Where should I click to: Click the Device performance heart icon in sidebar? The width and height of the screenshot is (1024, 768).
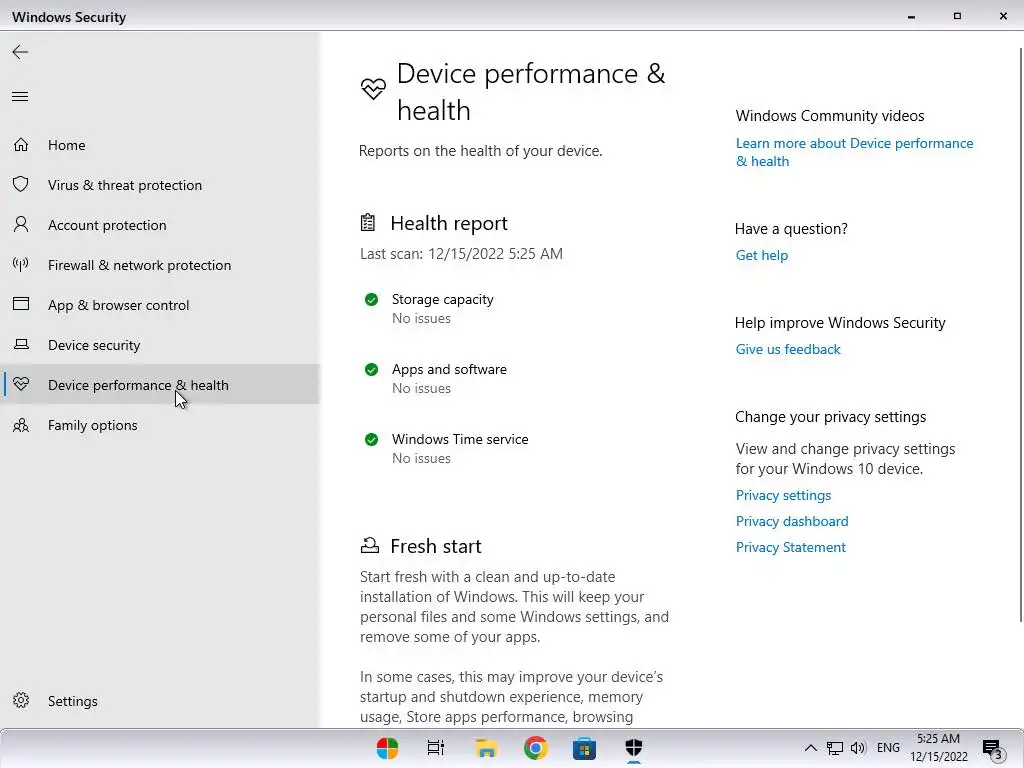21,384
